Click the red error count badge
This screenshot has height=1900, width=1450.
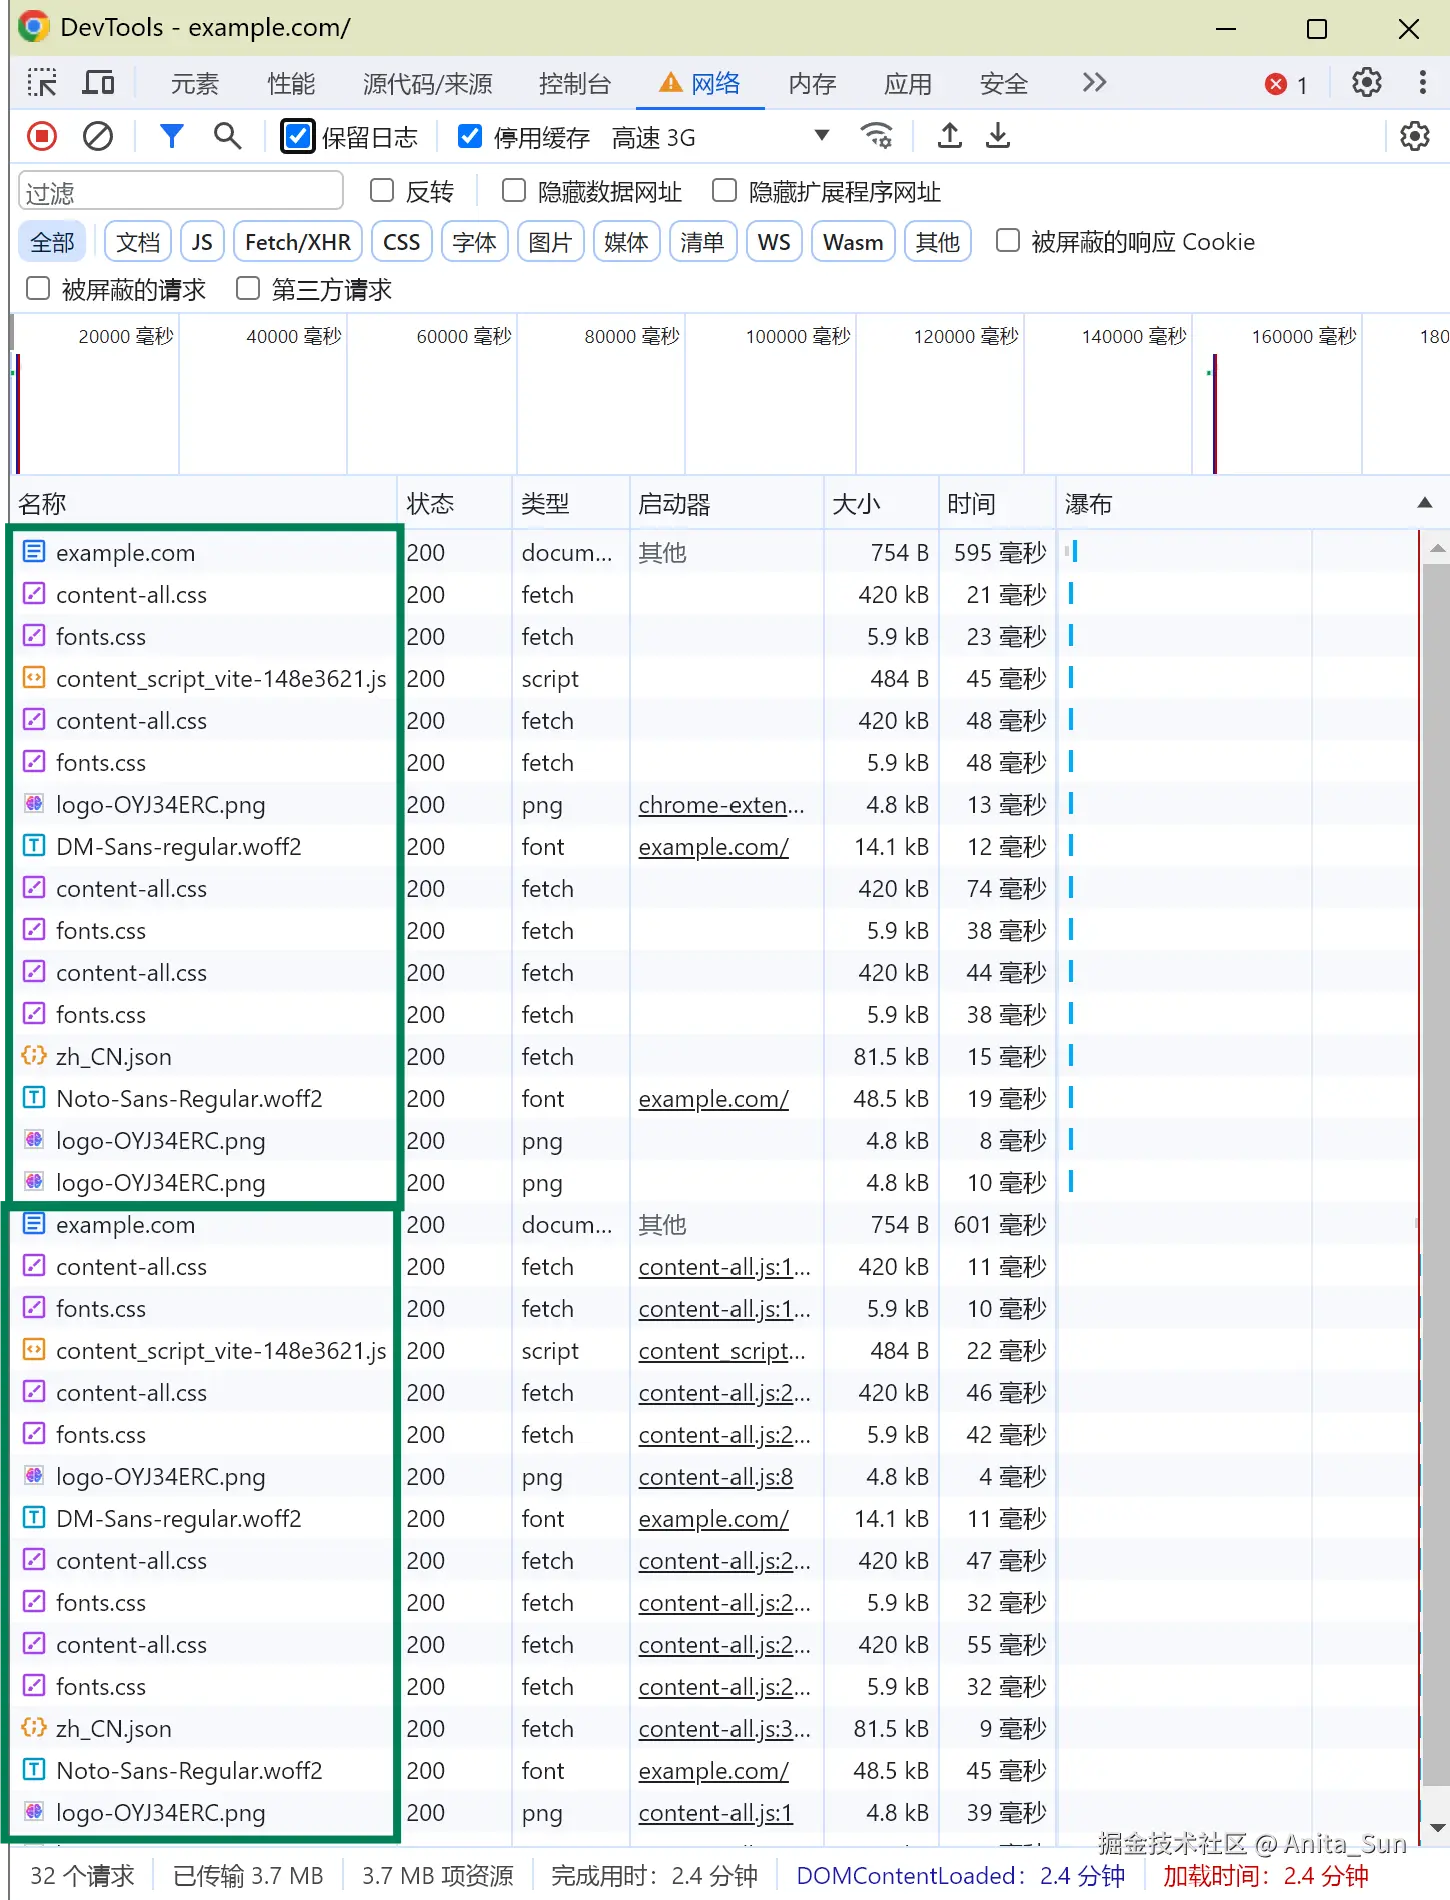click(x=1287, y=84)
